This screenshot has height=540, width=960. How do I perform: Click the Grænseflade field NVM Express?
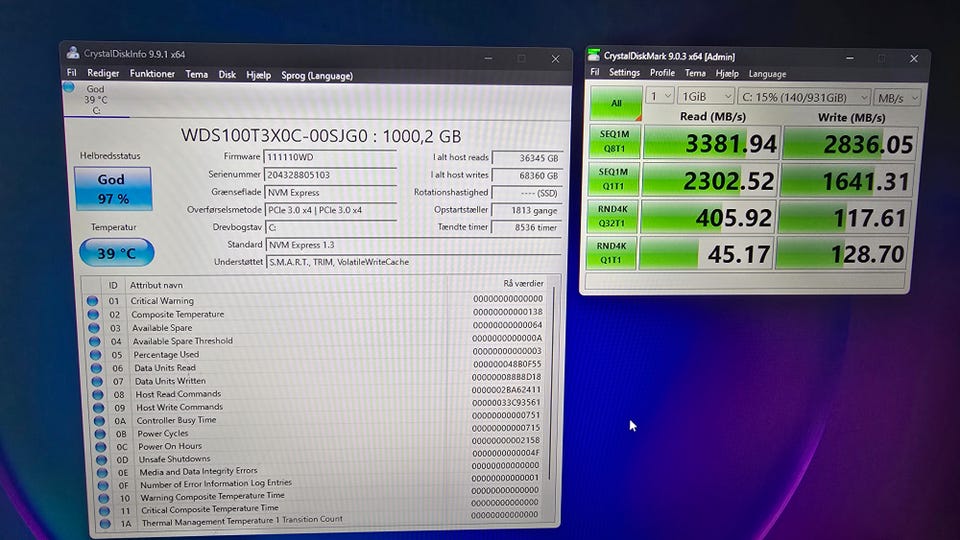point(331,192)
